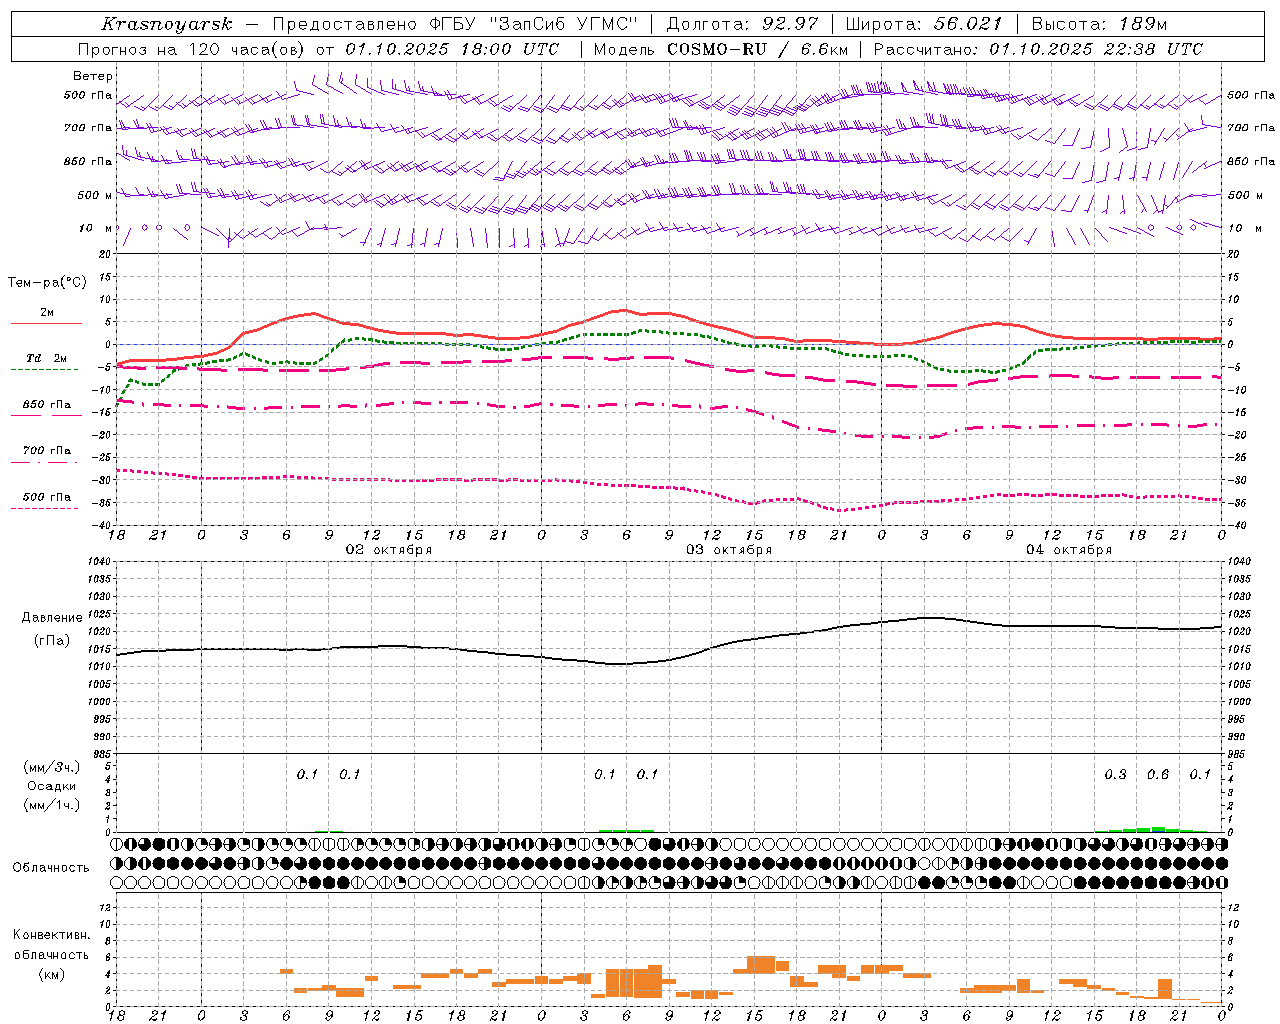The width and height of the screenshot is (1280, 1024).
Task: Click the 850 гПа temperature legend entry
Action: click(x=46, y=405)
